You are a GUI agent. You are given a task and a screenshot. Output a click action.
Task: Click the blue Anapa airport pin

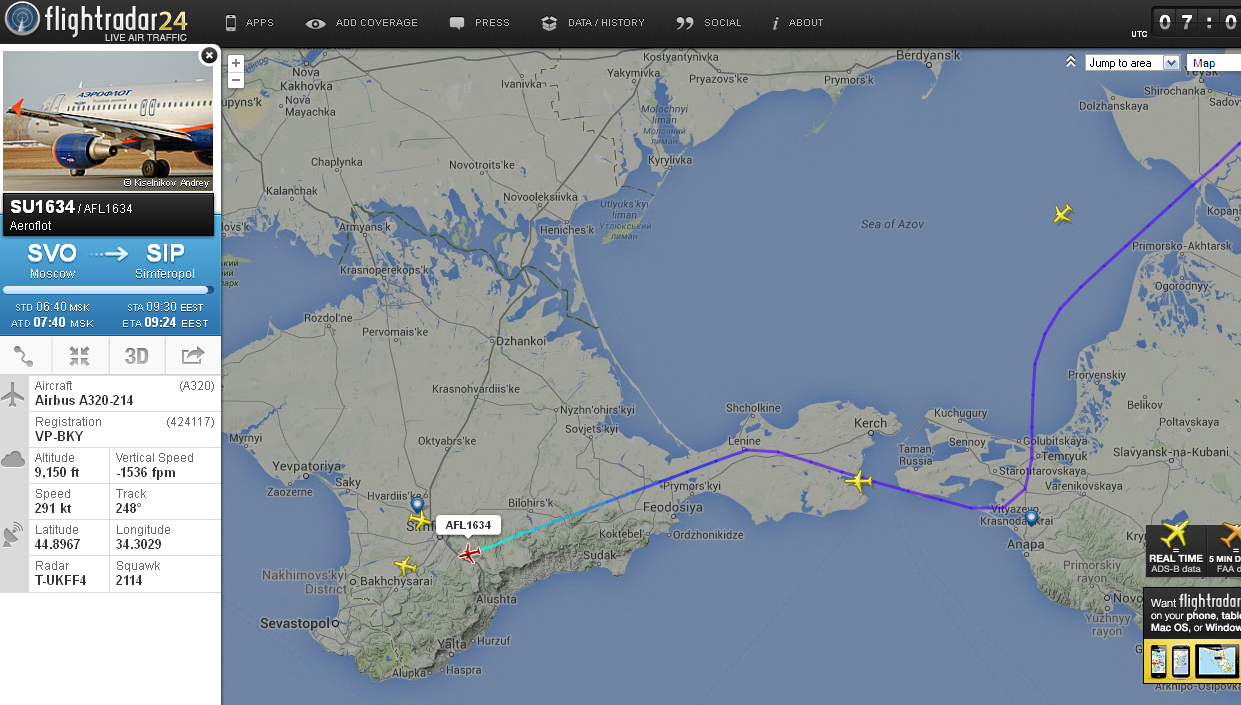click(1031, 518)
